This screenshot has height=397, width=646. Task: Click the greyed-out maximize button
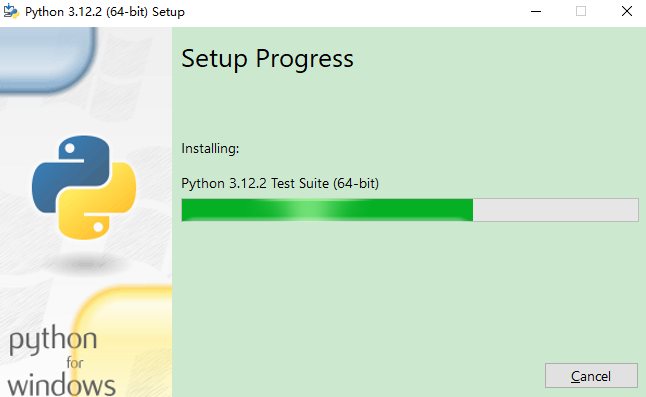[x=581, y=12]
